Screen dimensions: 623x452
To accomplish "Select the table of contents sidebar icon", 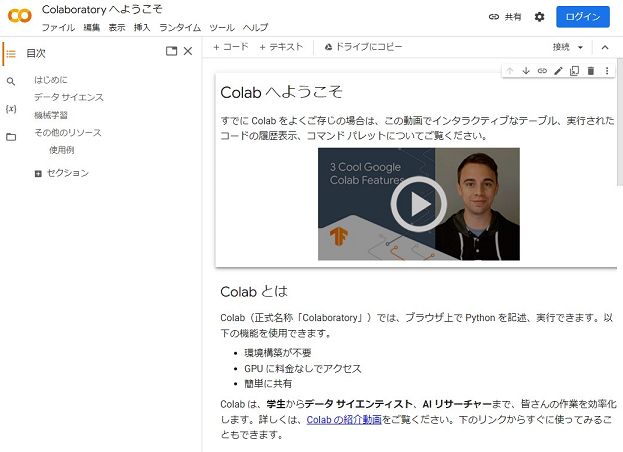I will [11, 53].
